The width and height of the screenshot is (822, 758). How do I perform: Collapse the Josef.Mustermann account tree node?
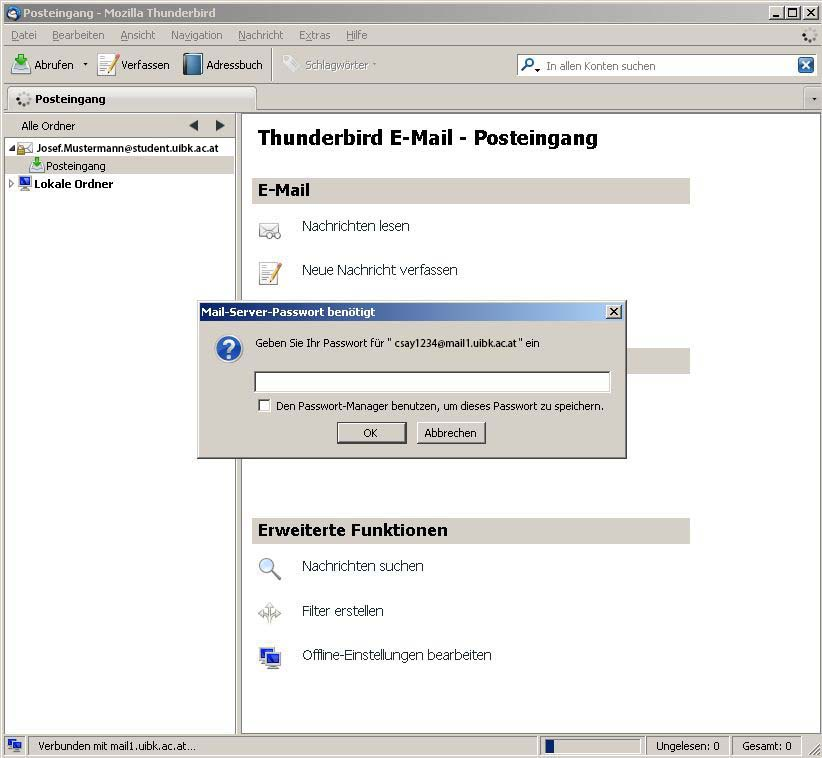click(x=12, y=148)
